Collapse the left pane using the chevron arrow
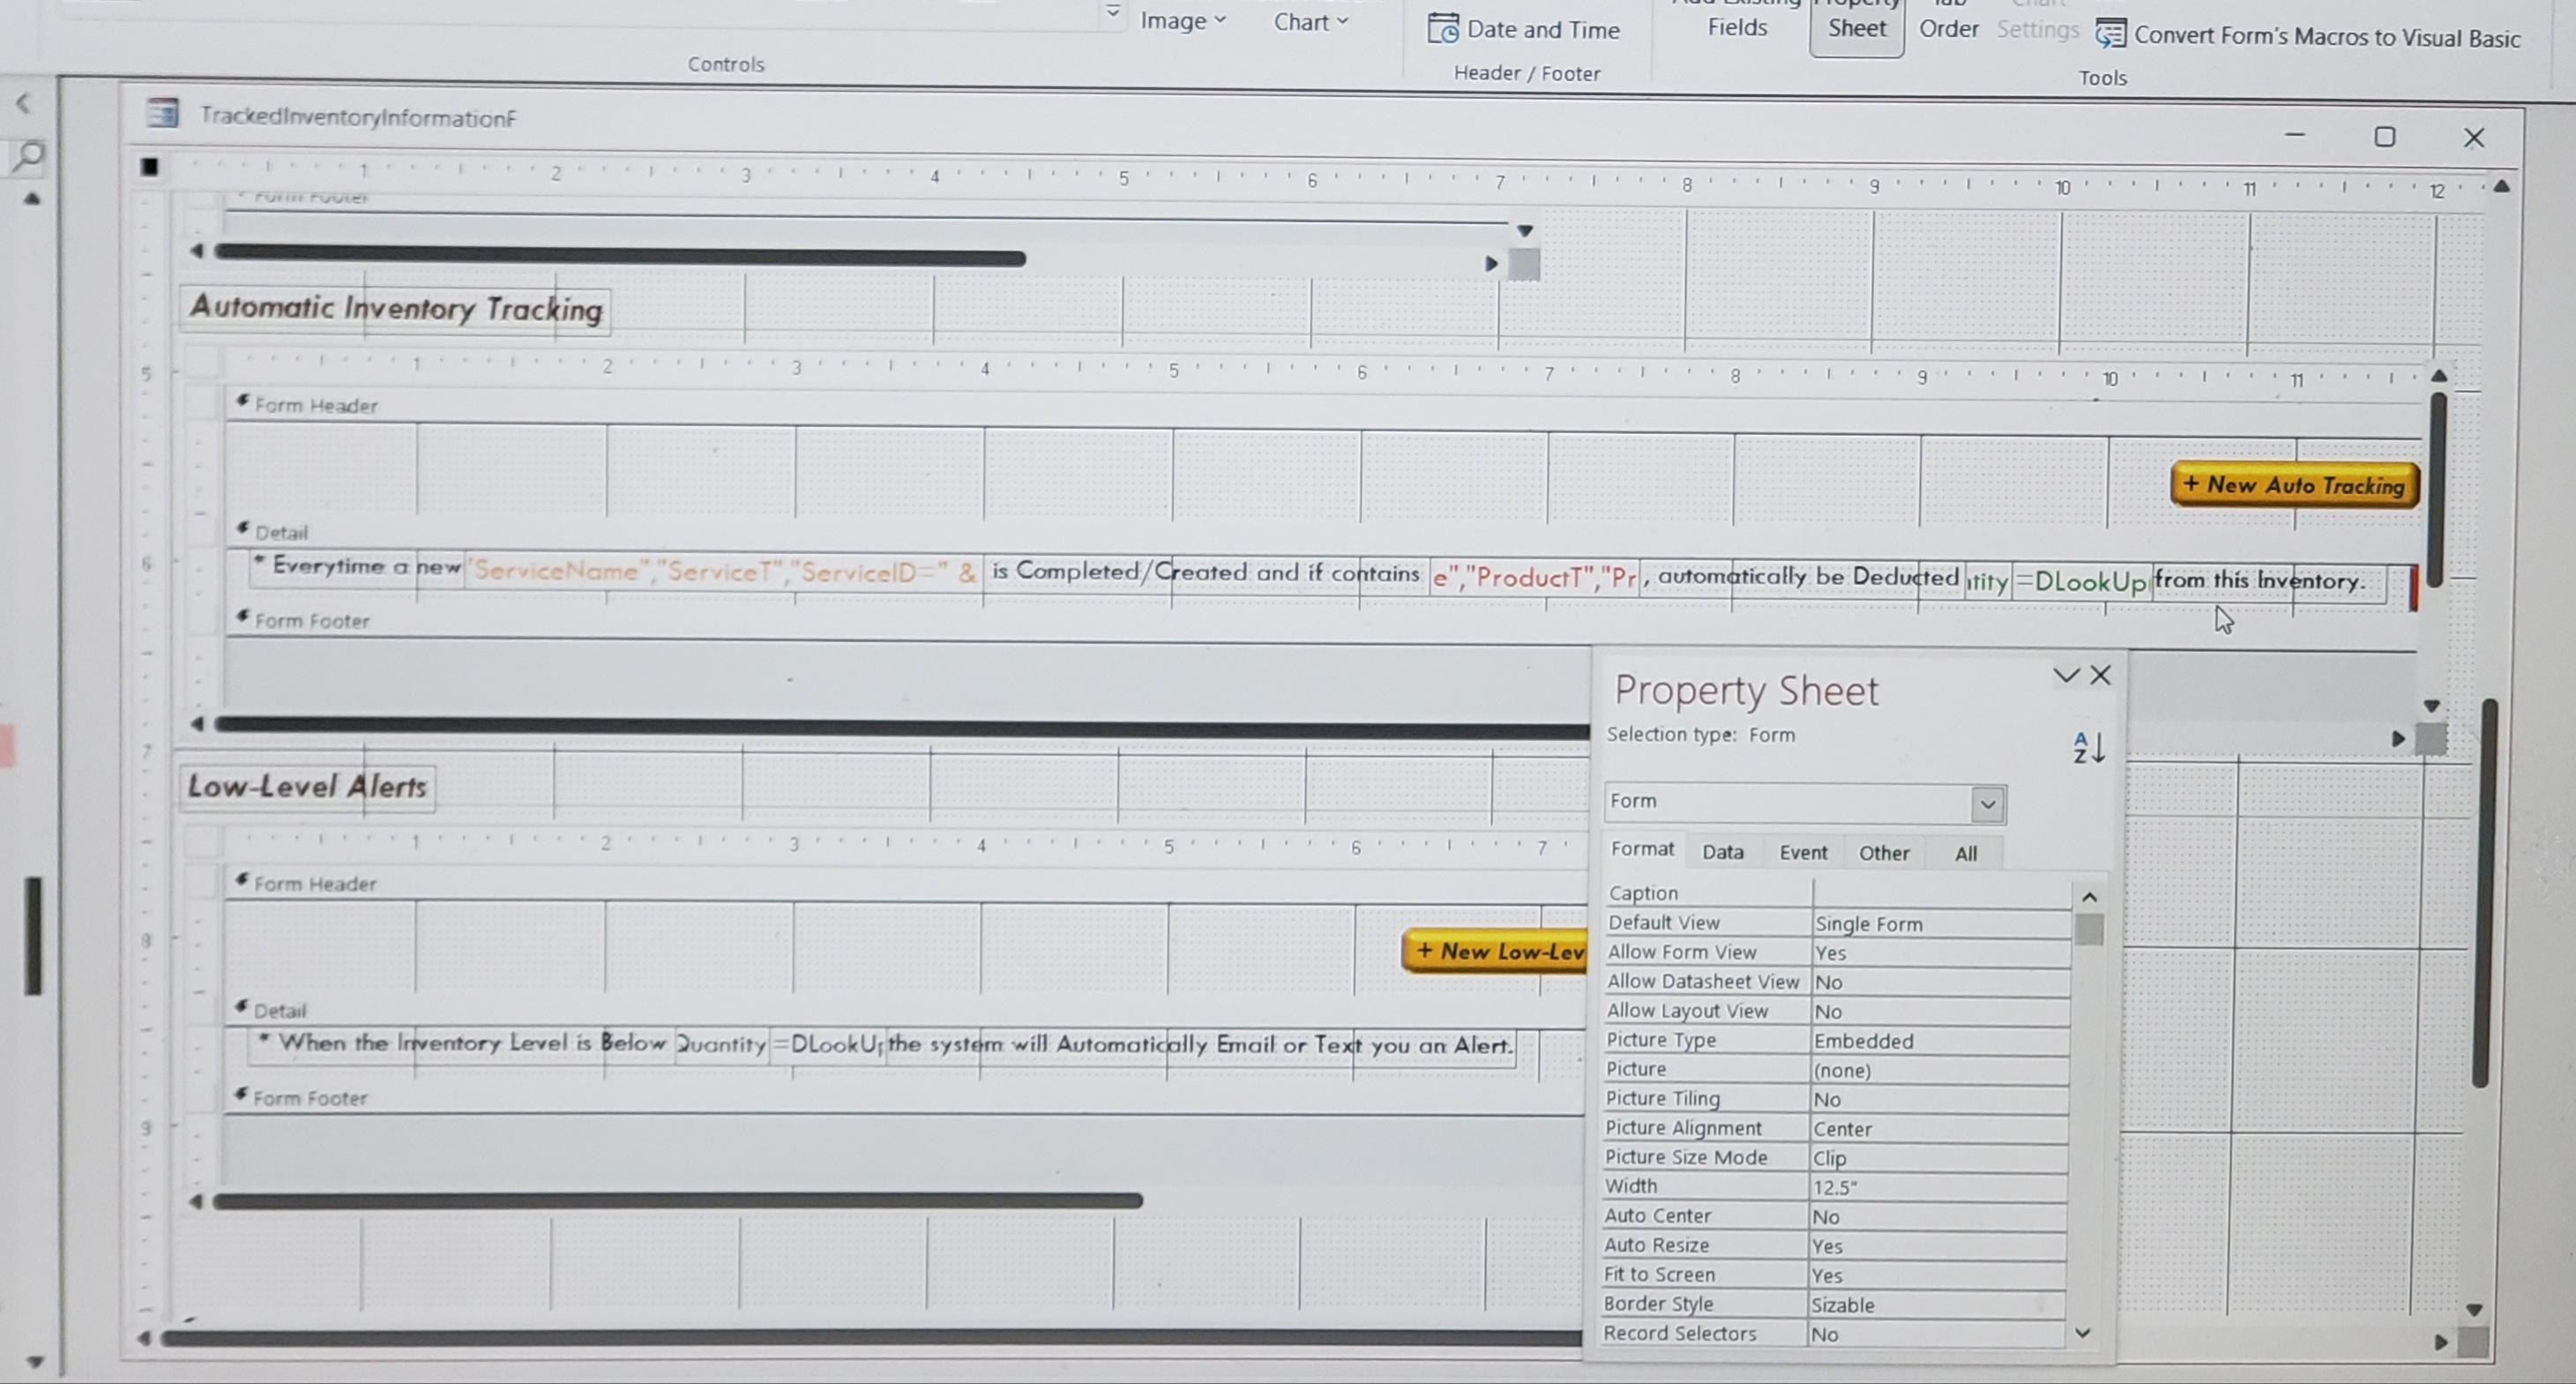 pyautogui.click(x=23, y=103)
